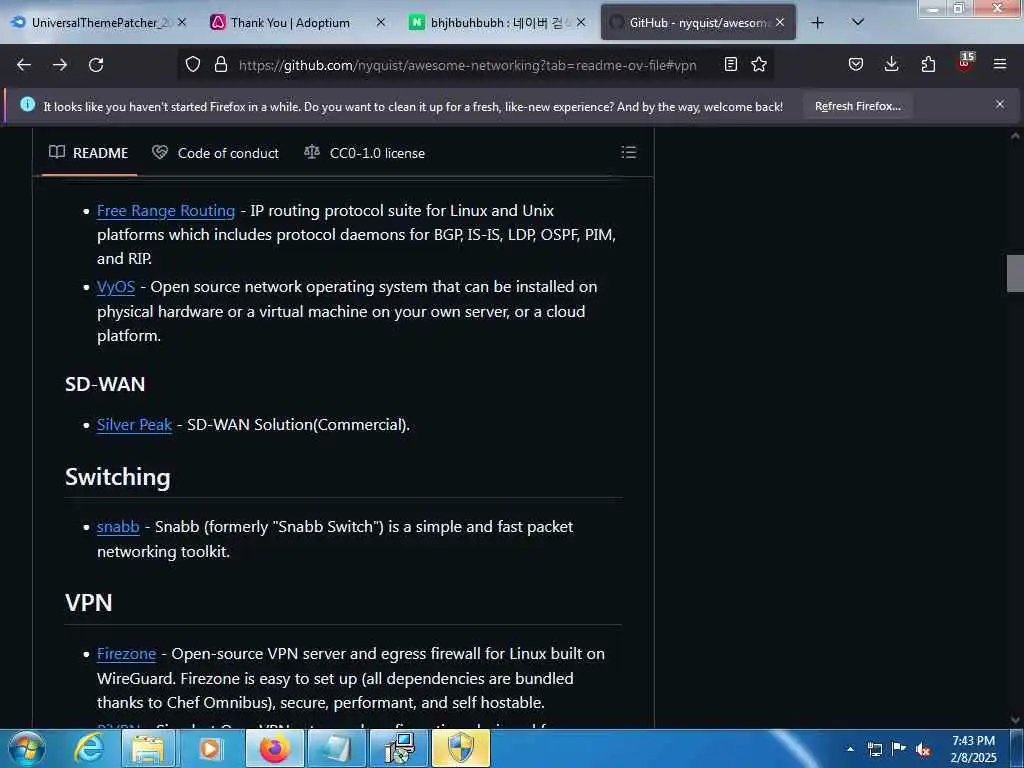Open muted volume tray icon
The height and width of the screenshot is (768, 1024).
(923, 749)
